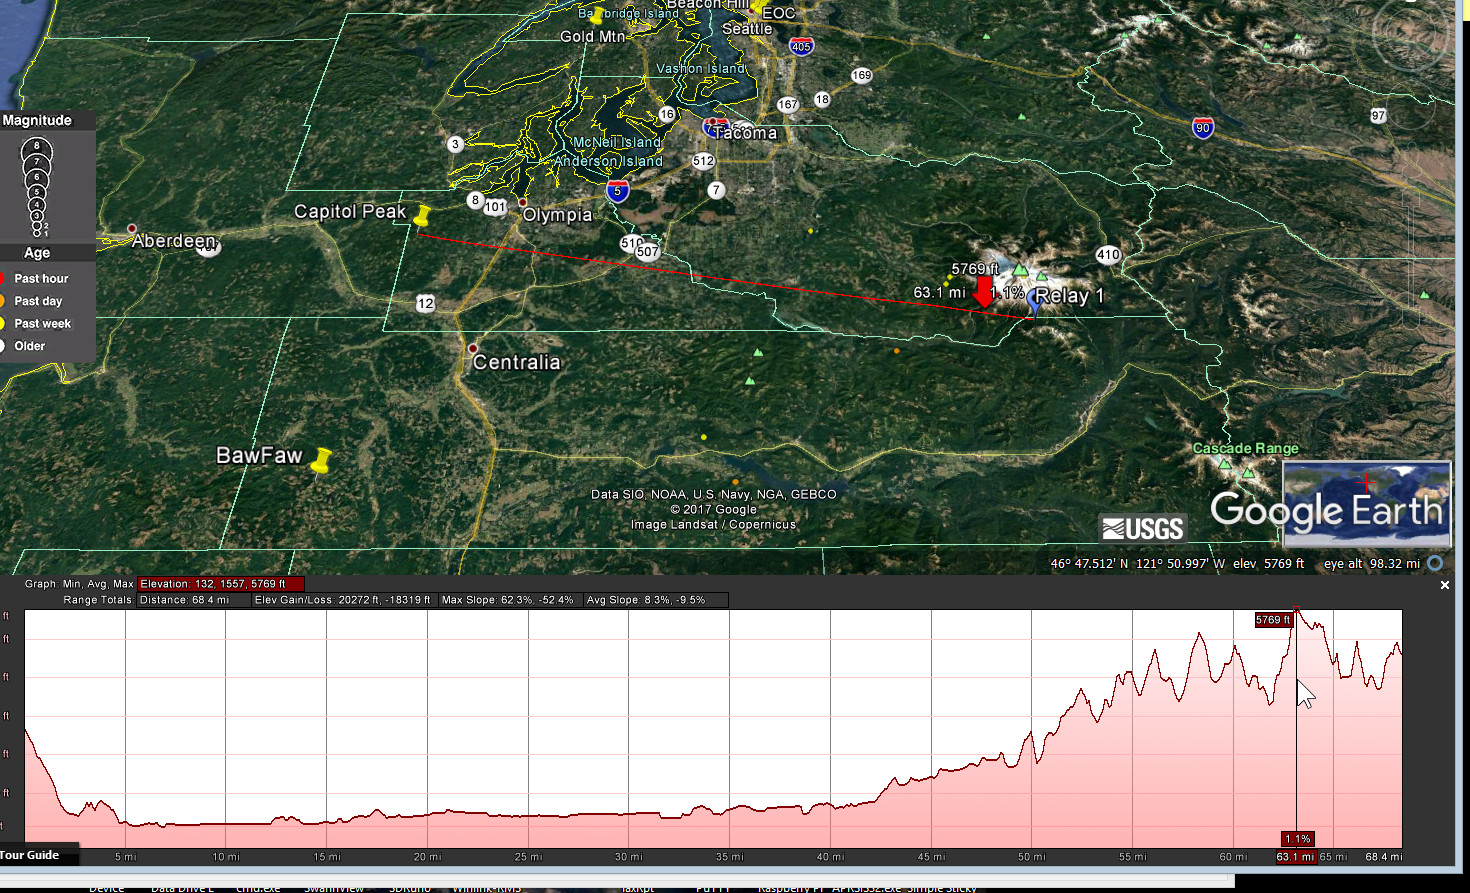Open the Tour Guide panel

[30, 855]
